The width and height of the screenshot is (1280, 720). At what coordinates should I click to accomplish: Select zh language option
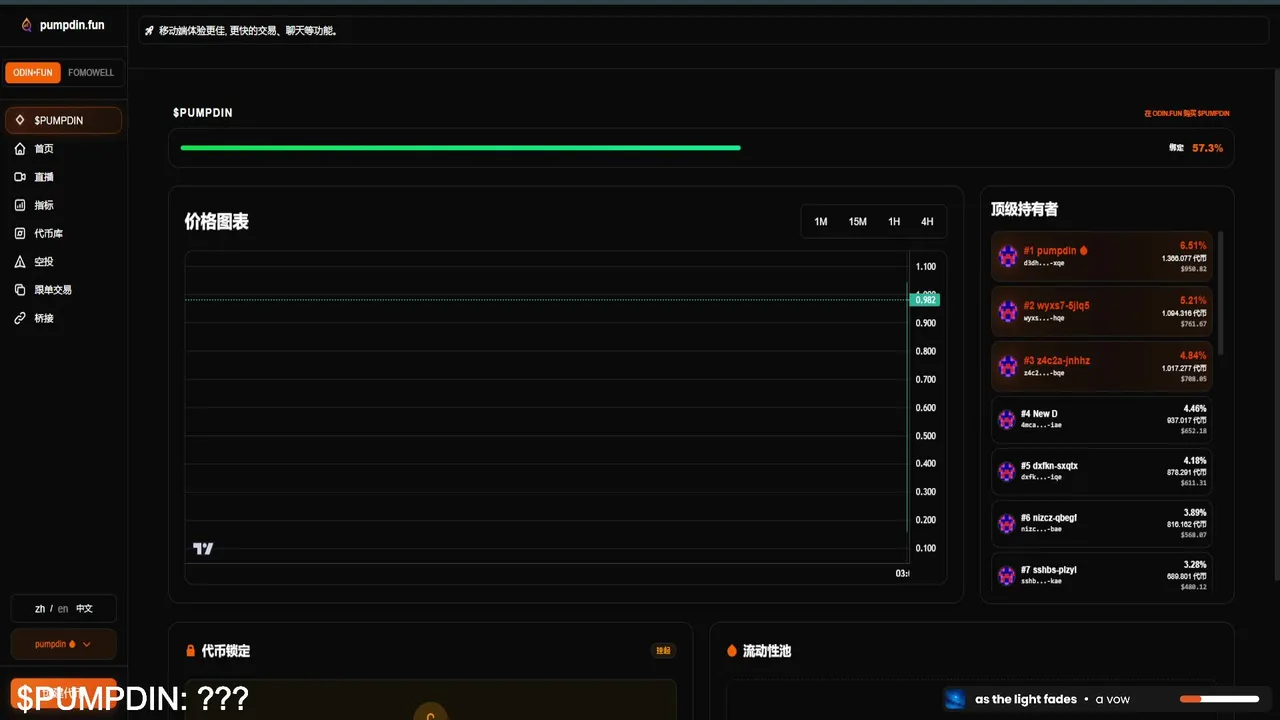[x=40, y=609]
